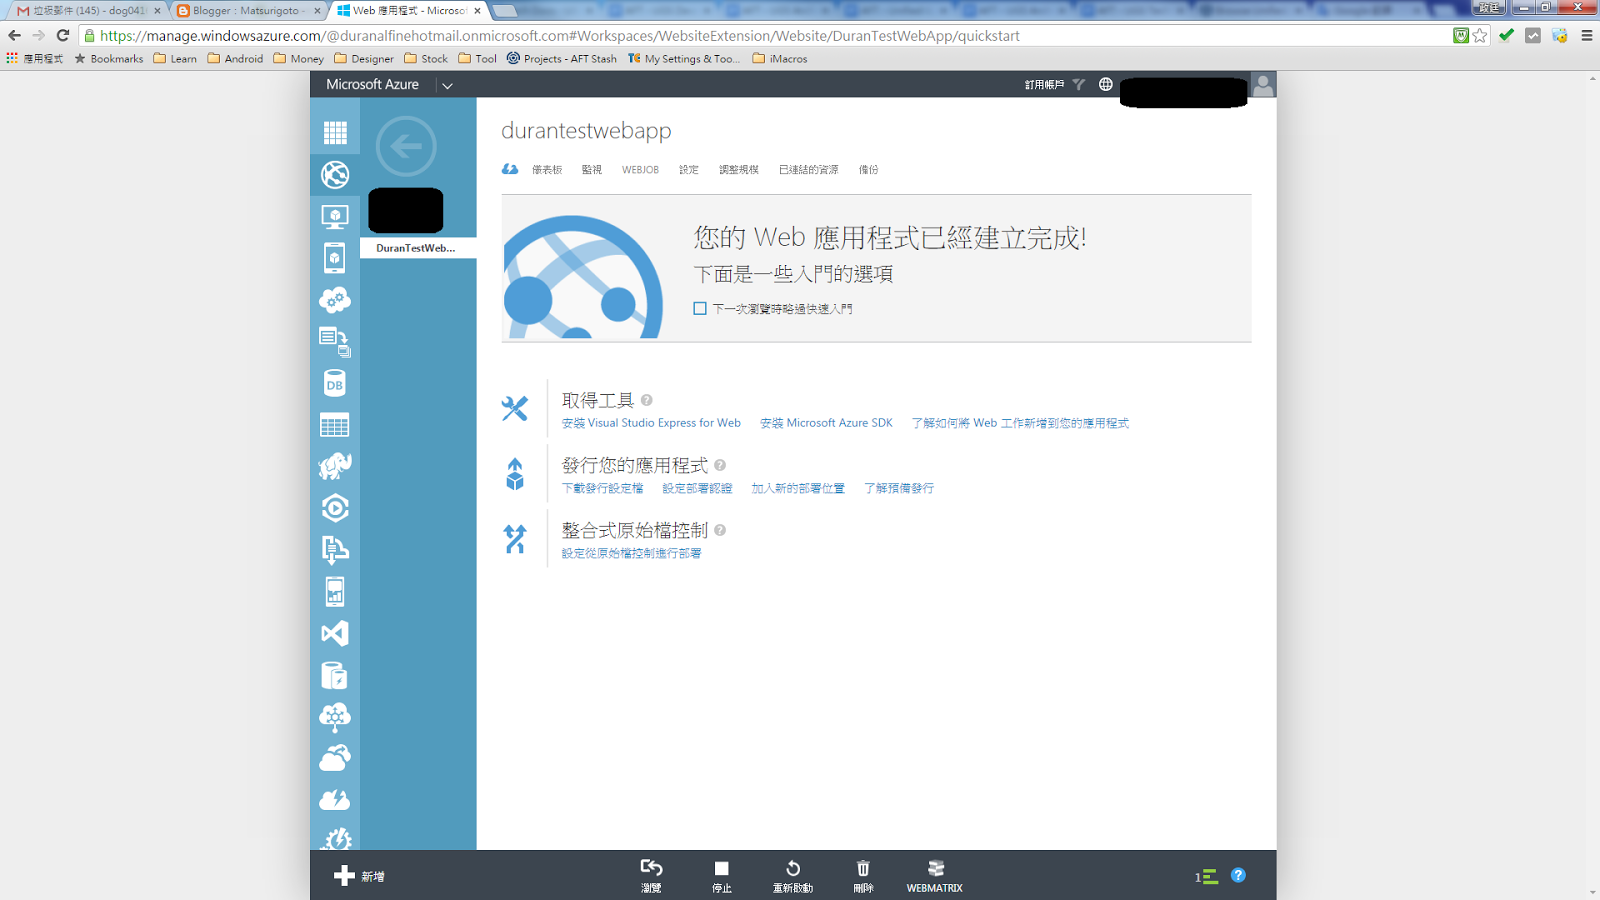
Task: Show help for 取得工具 section
Action: [647, 400]
